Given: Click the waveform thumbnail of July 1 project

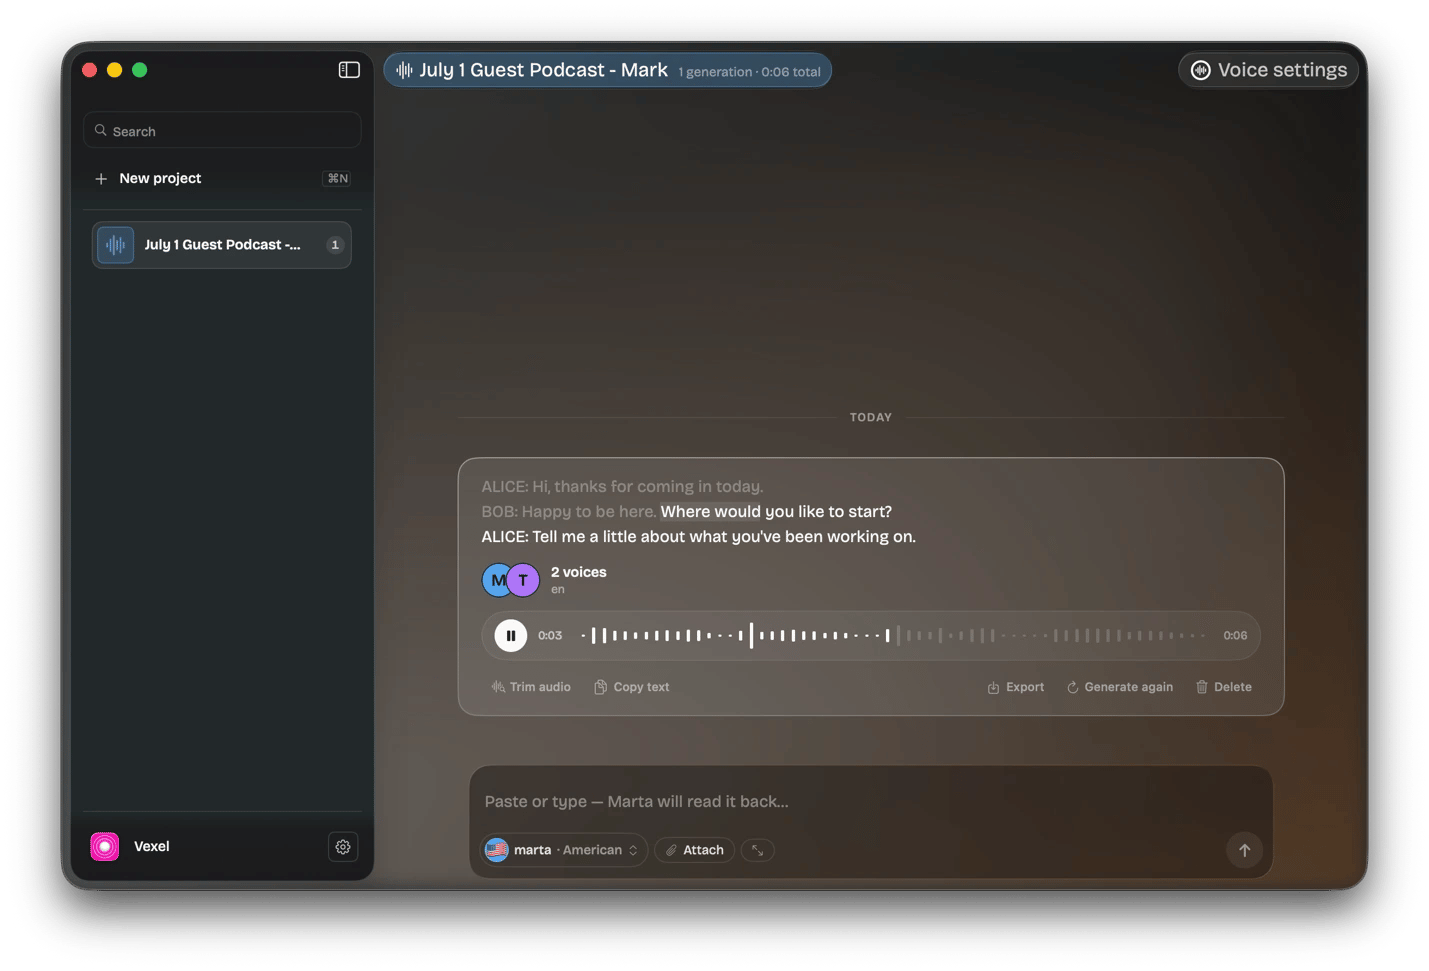Looking at the screenshot, I should coord(116,245).
